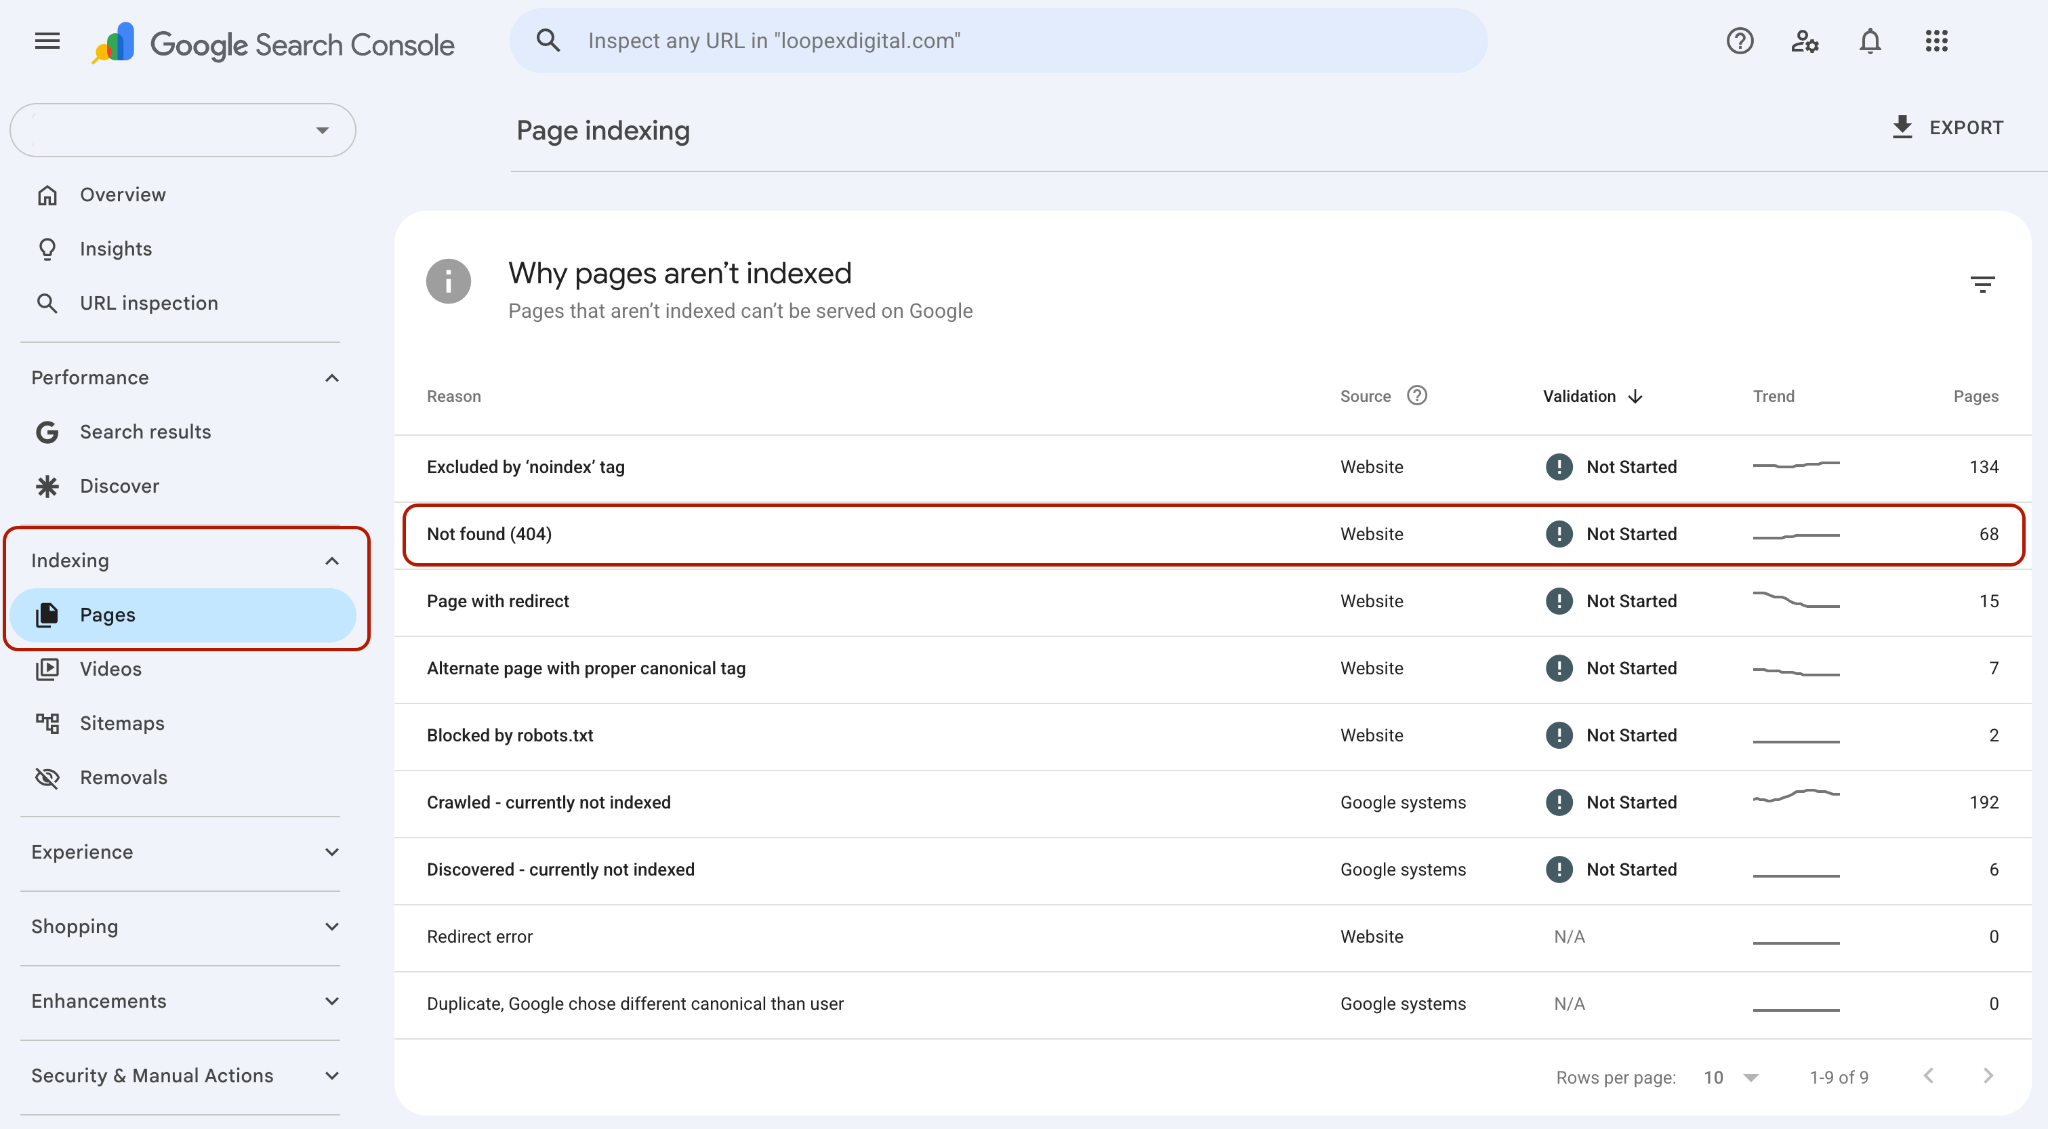Click the Overview home icon

47,195
